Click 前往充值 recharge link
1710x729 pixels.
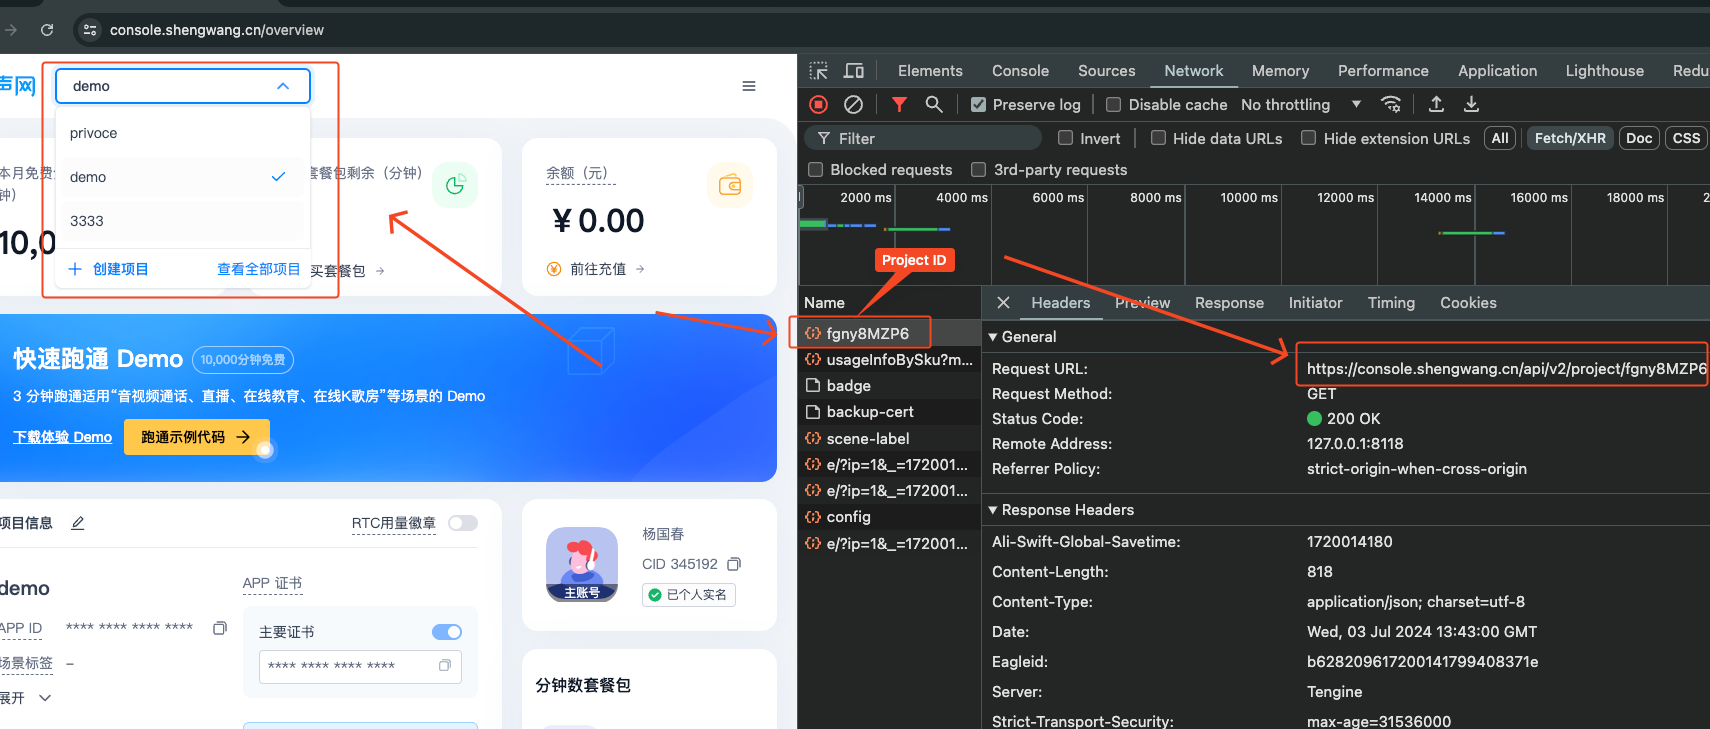pos(596,269)
